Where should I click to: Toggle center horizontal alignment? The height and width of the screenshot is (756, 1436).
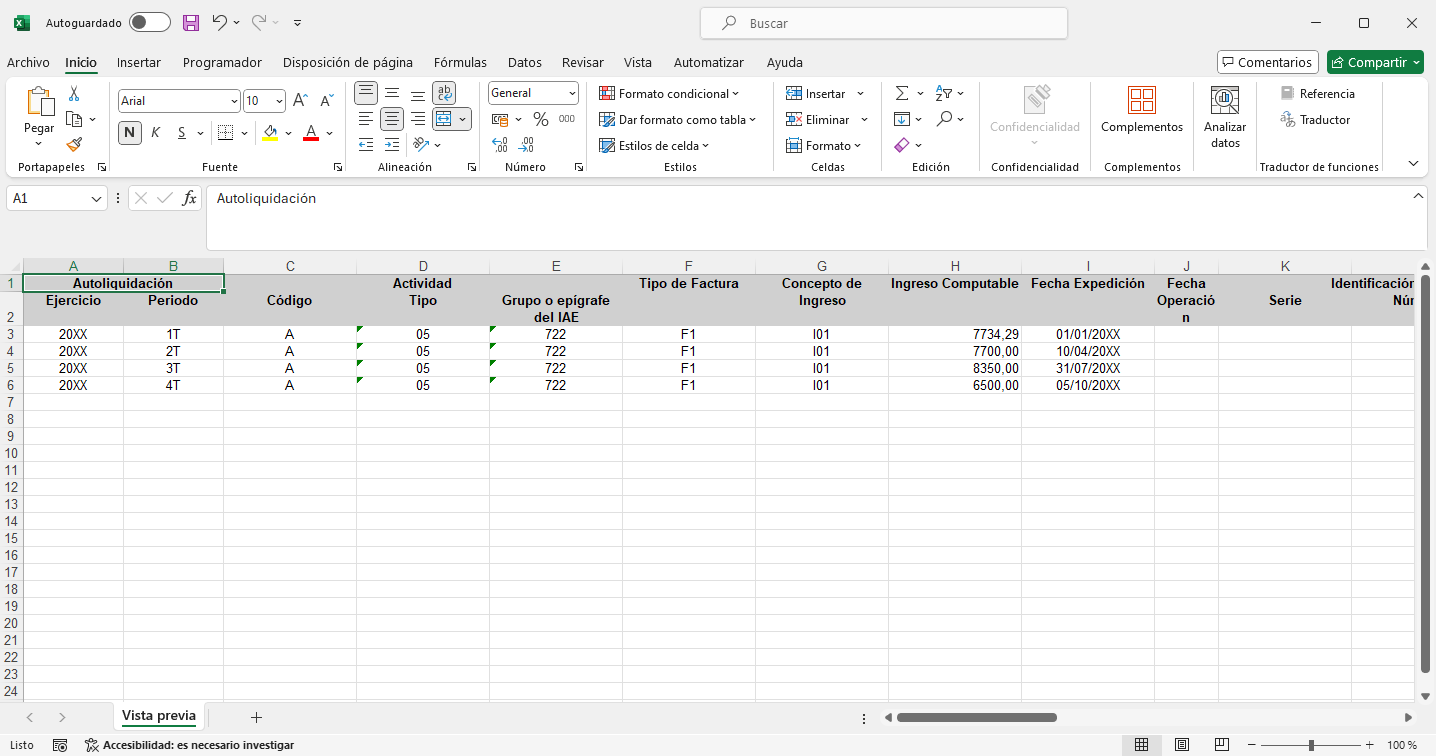392,119
